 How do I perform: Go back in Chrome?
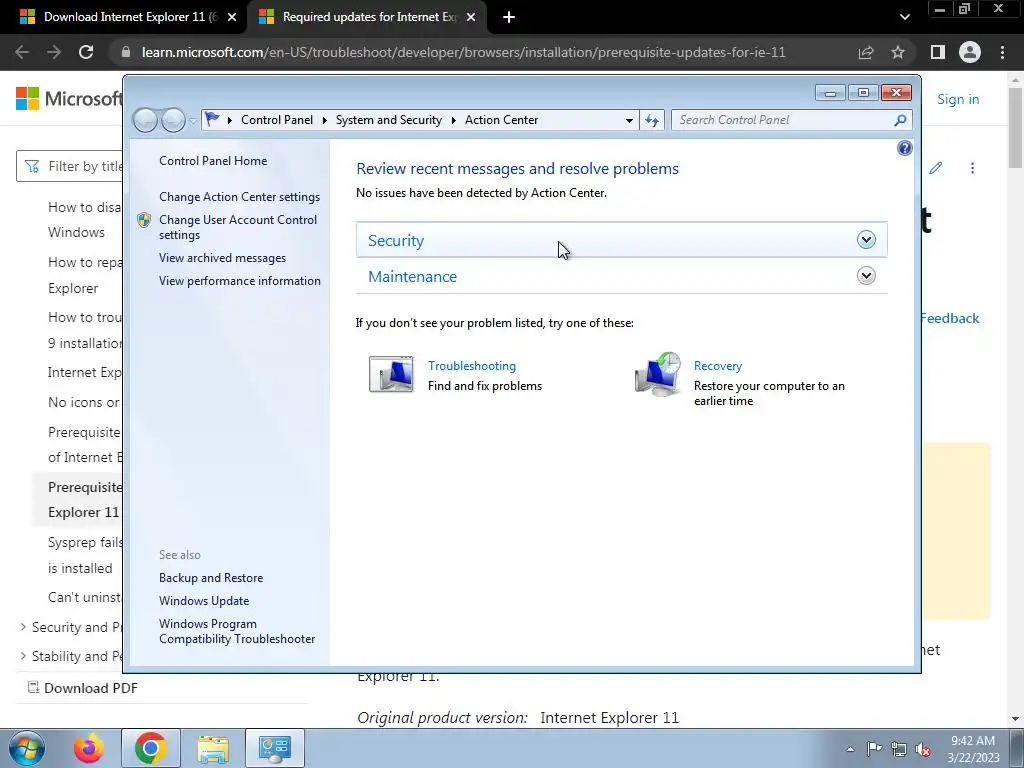(x=22, y=52)
